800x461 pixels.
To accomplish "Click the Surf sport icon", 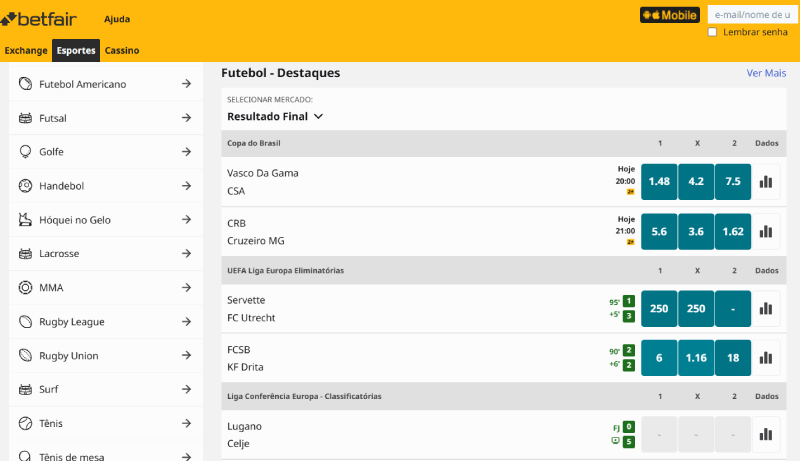I will 25,389.
